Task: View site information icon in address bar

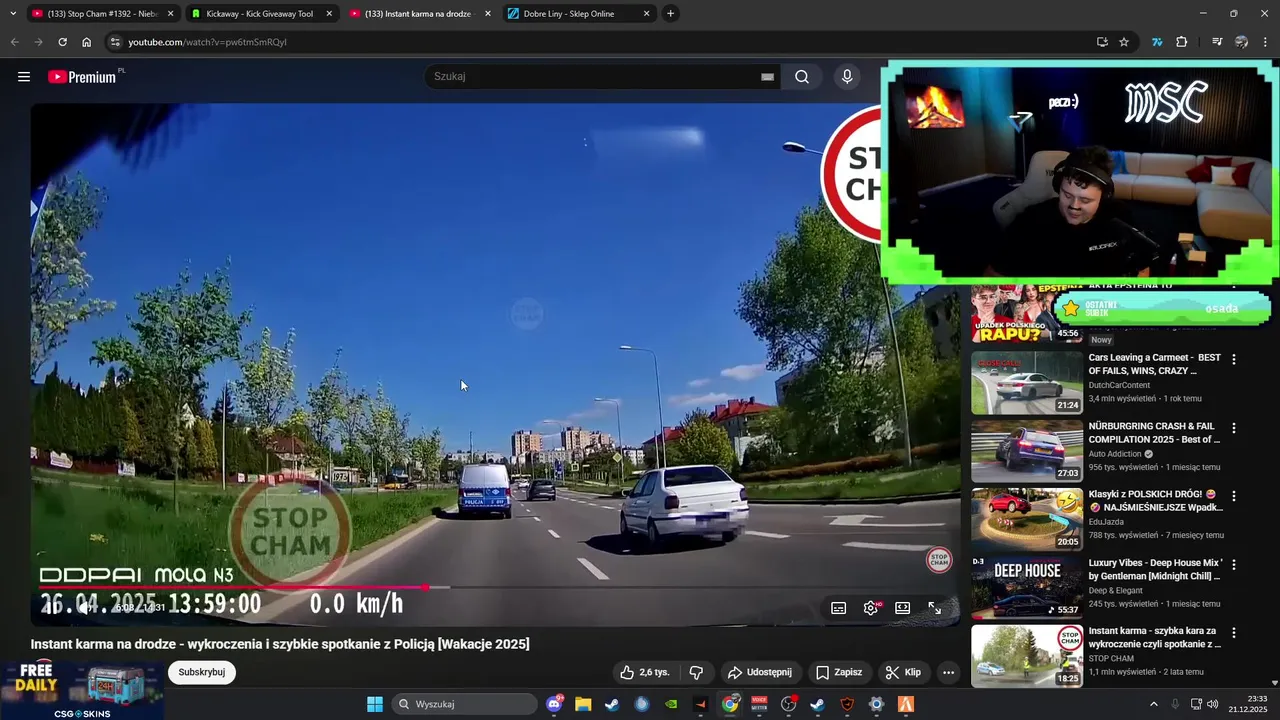Action: pyautogui.click(x=115, y=42)
